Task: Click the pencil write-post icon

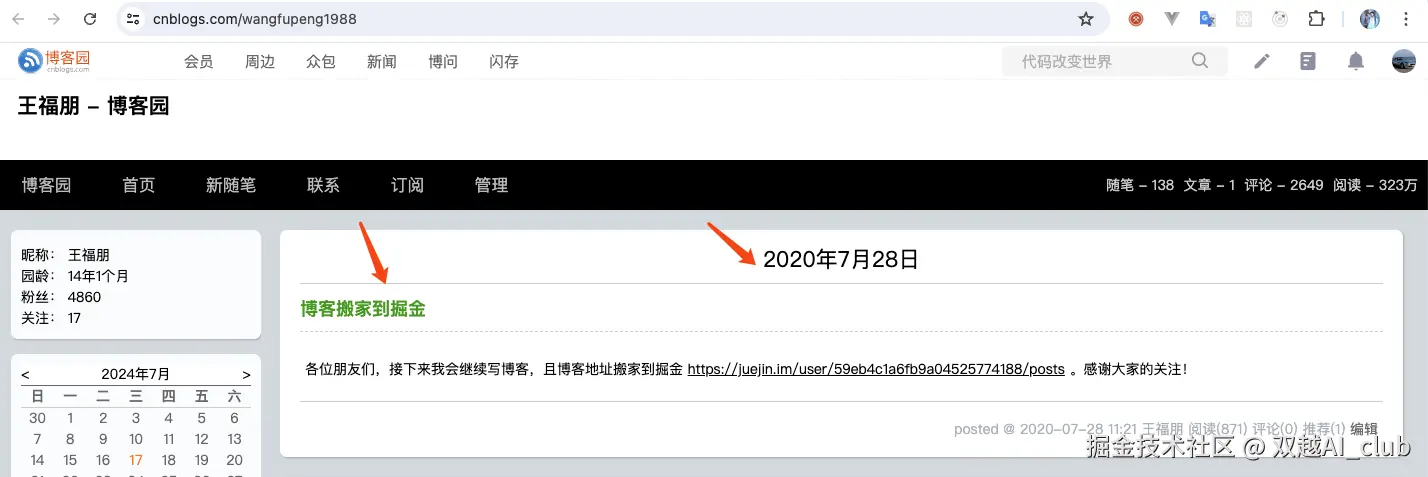Action: point(1262,61)
